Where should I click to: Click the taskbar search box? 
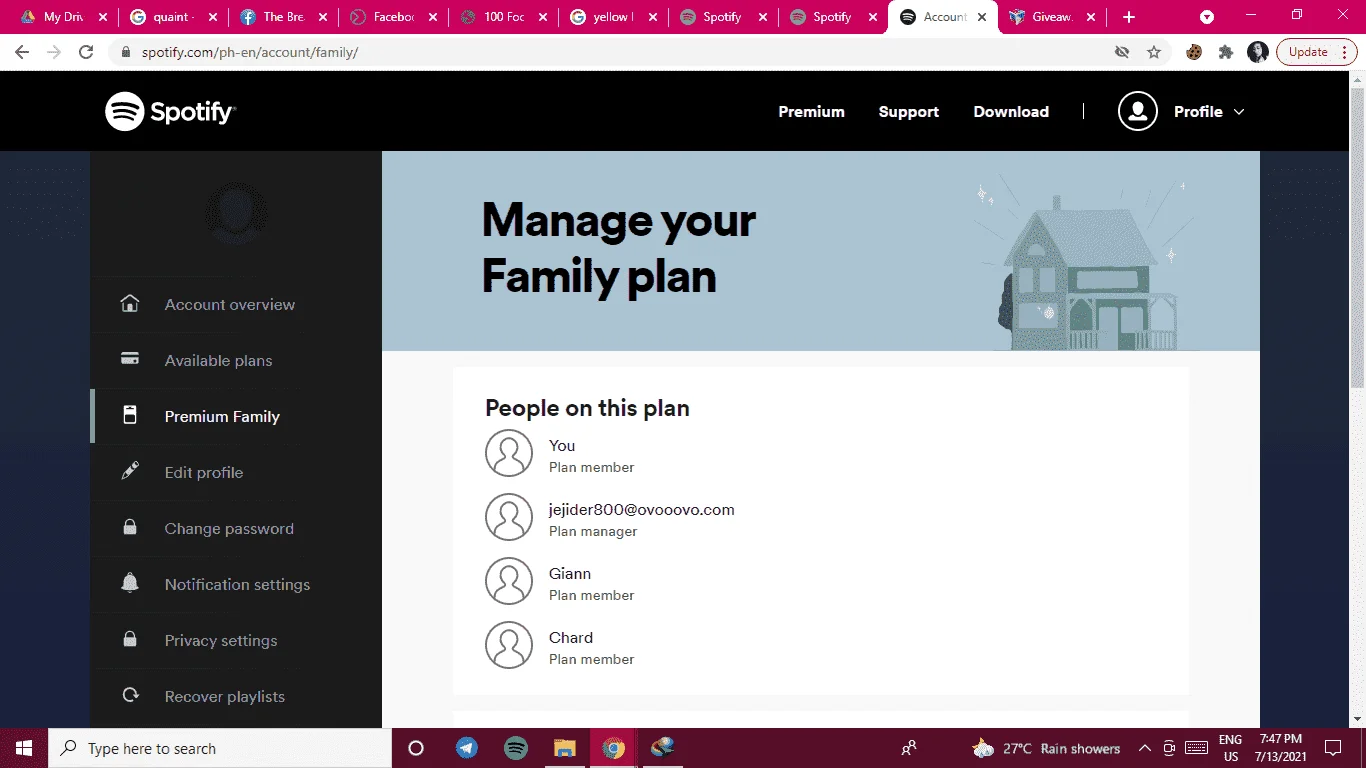tap(220, 748)
